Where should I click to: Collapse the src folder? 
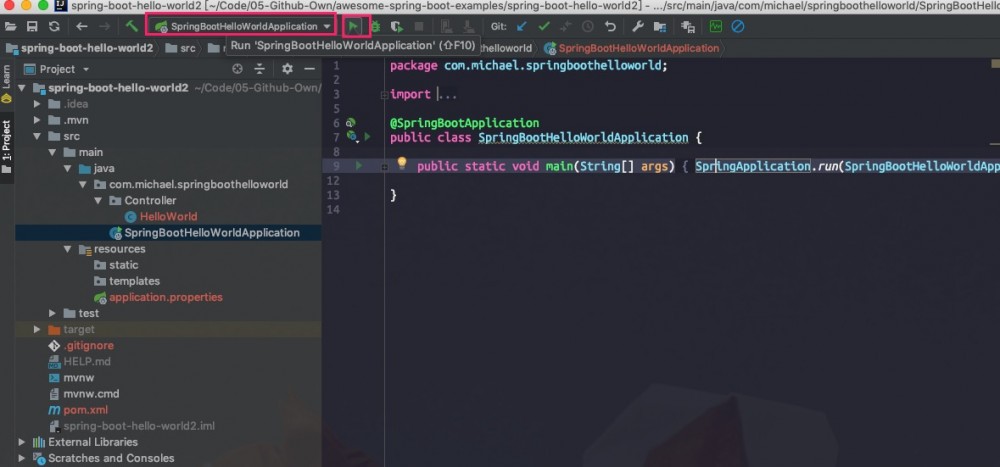(x=37, y=136)
